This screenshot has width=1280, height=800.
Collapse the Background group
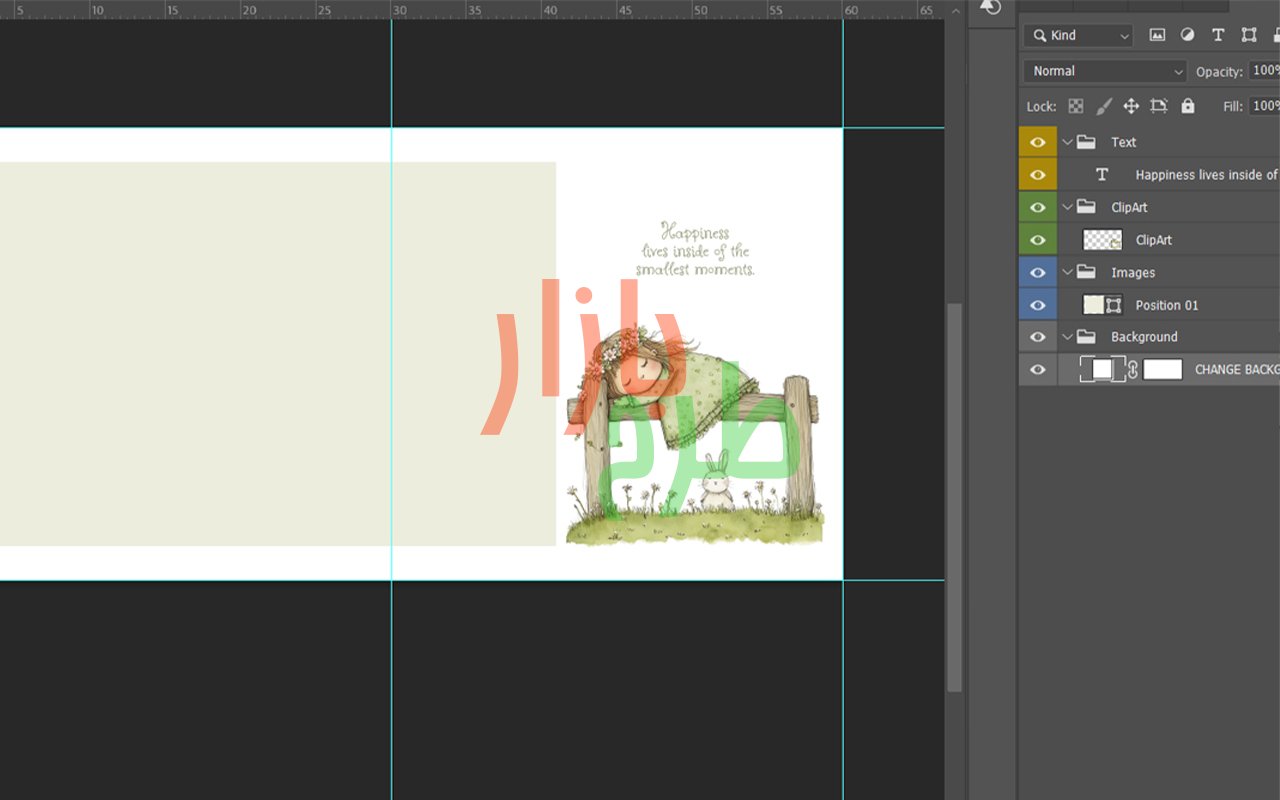point(1067,337)
